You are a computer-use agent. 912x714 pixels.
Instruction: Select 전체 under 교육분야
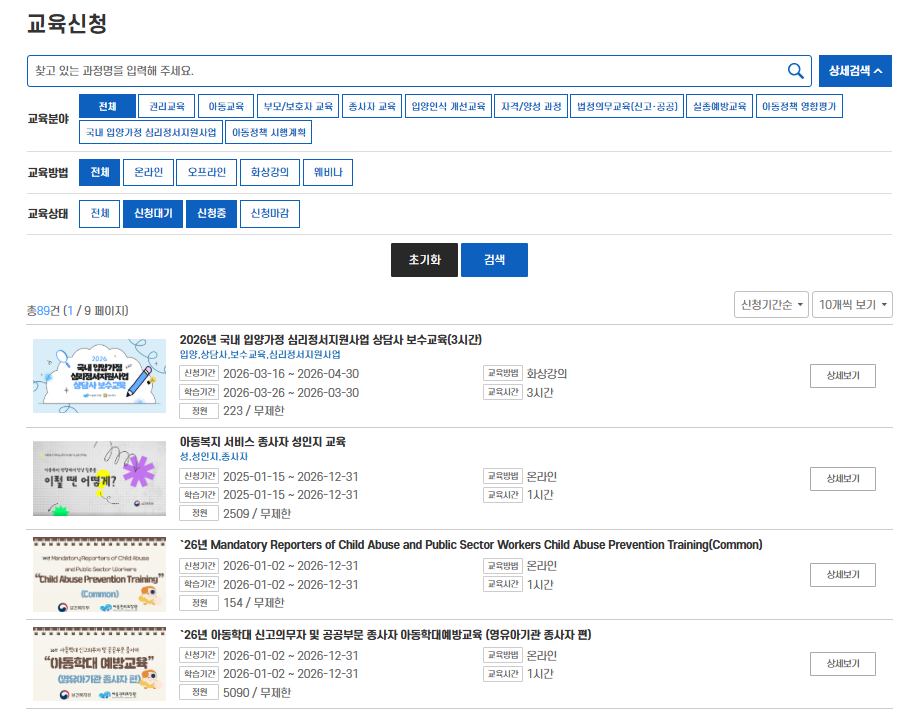(108, 106)
